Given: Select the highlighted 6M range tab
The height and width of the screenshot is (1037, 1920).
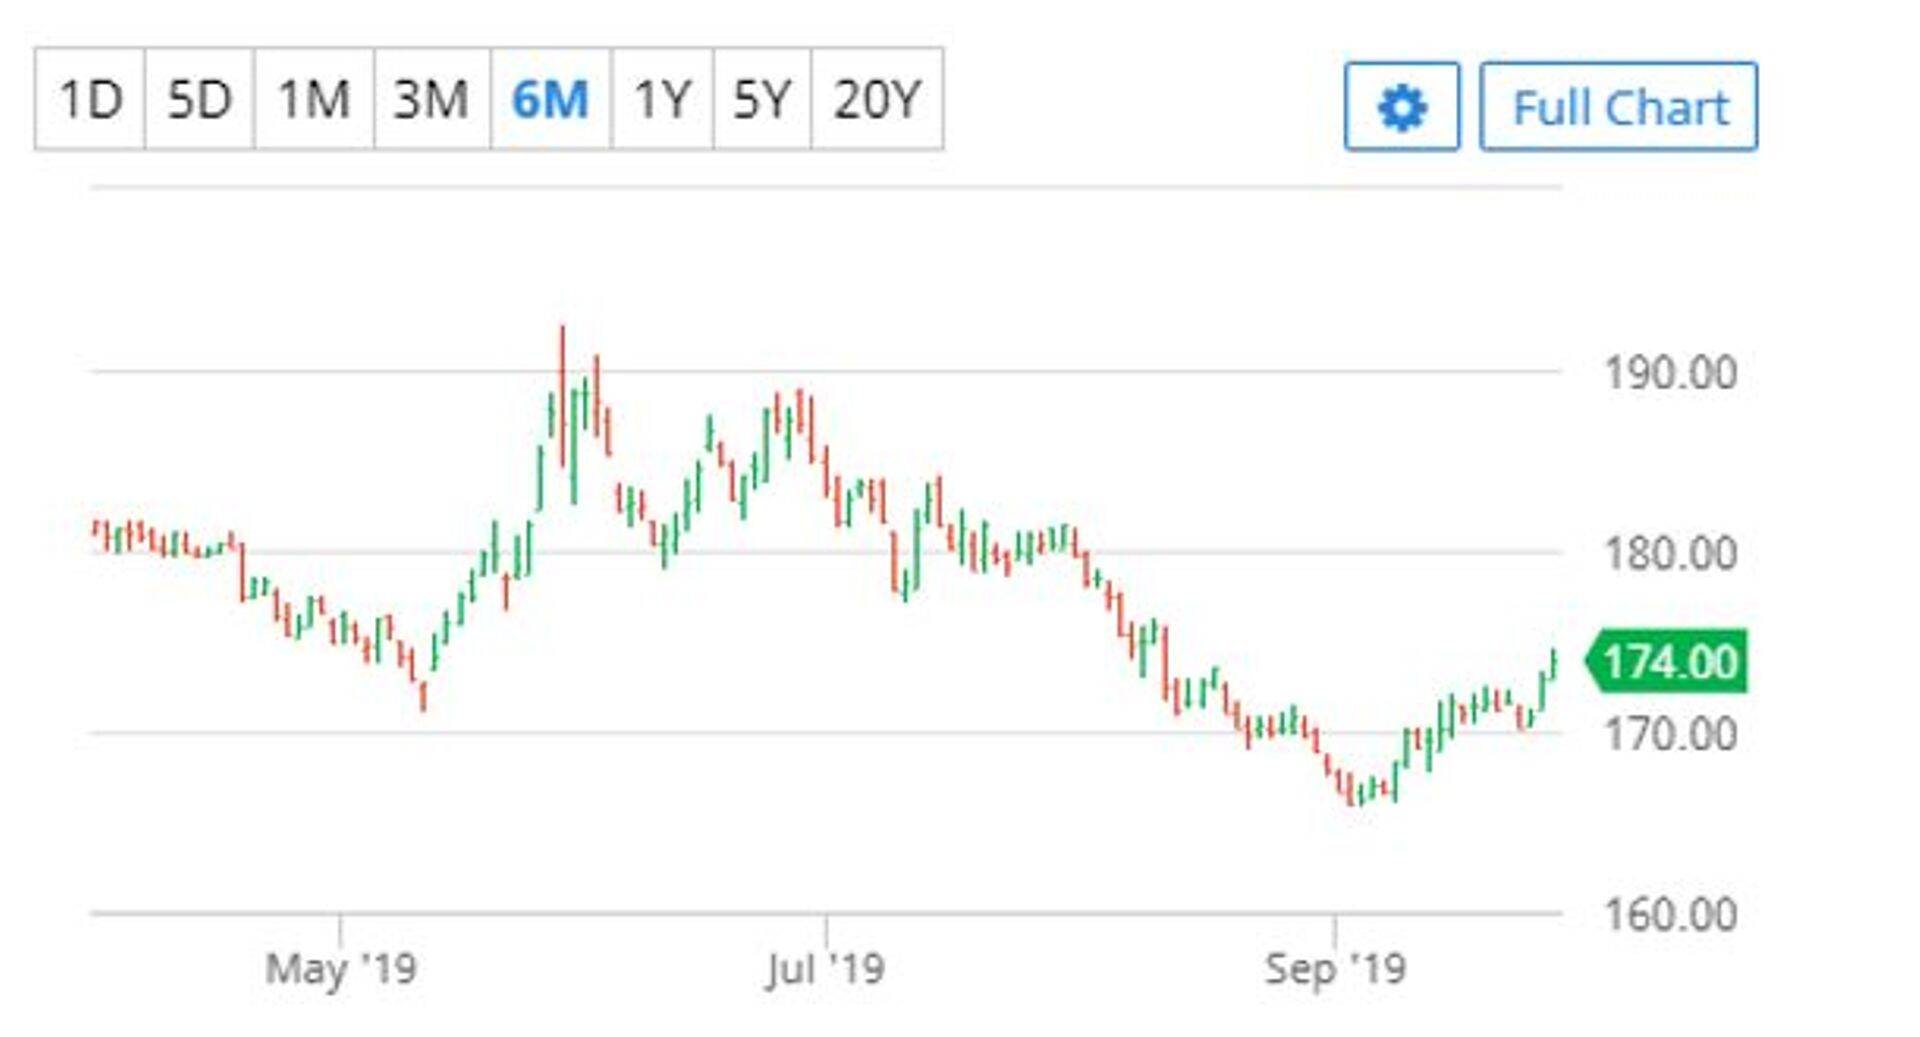Looking at the screenshot, I should point(550,99).
